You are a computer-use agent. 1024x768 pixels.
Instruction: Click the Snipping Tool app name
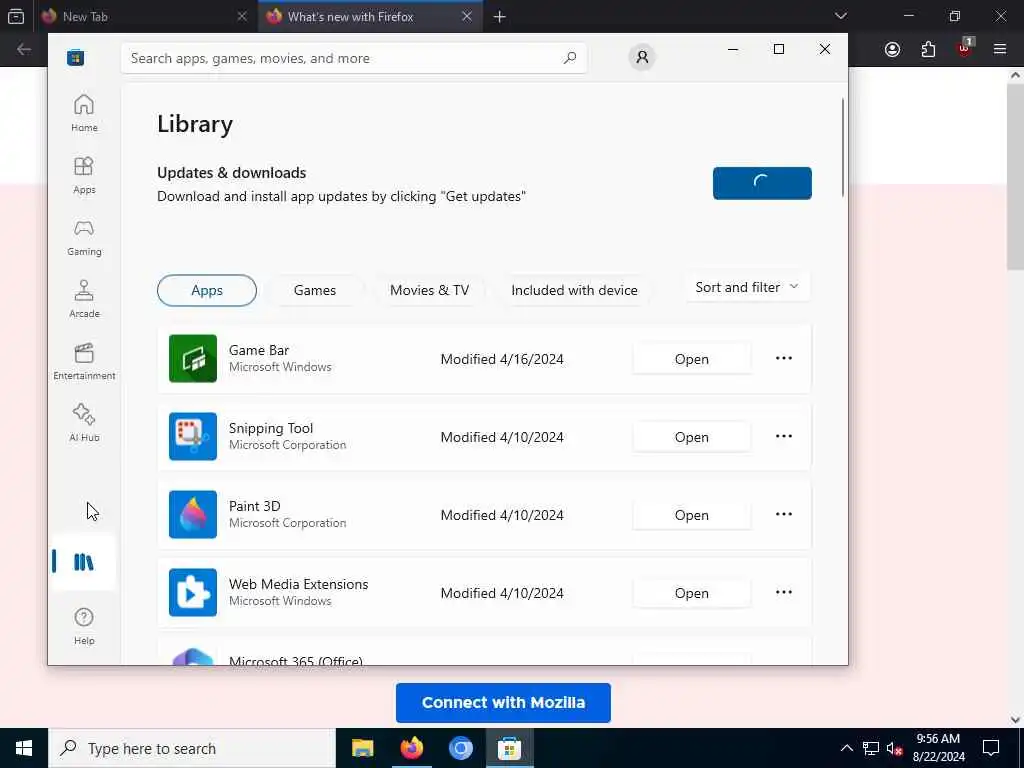pos(271,428)
